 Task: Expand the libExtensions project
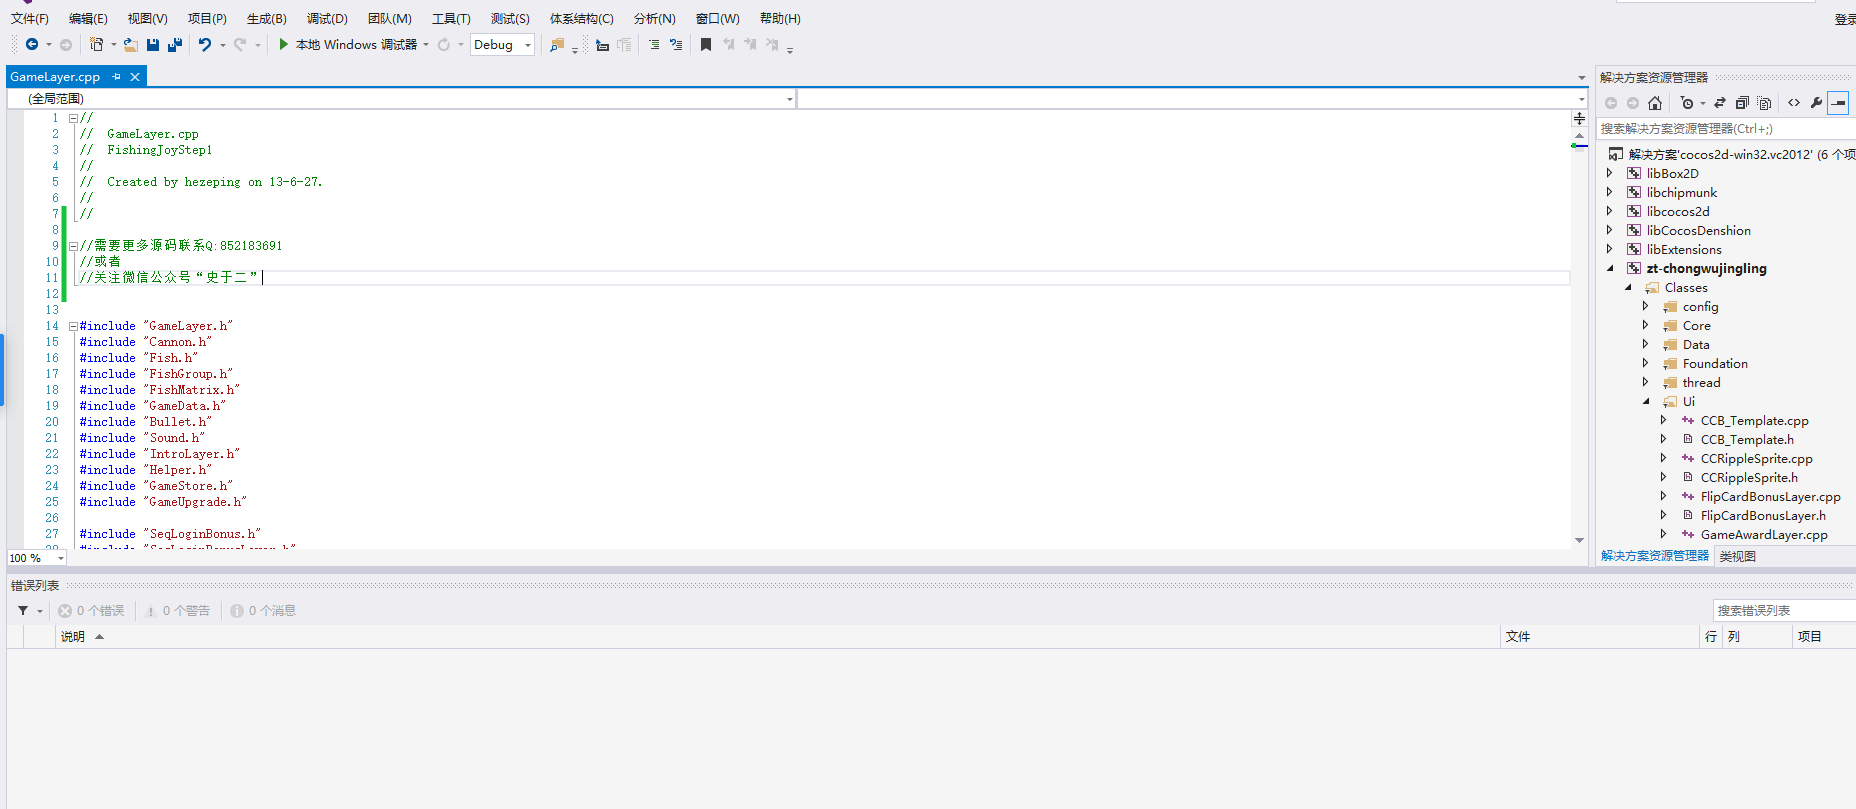pyautogui.click(x=1610, y=249)
